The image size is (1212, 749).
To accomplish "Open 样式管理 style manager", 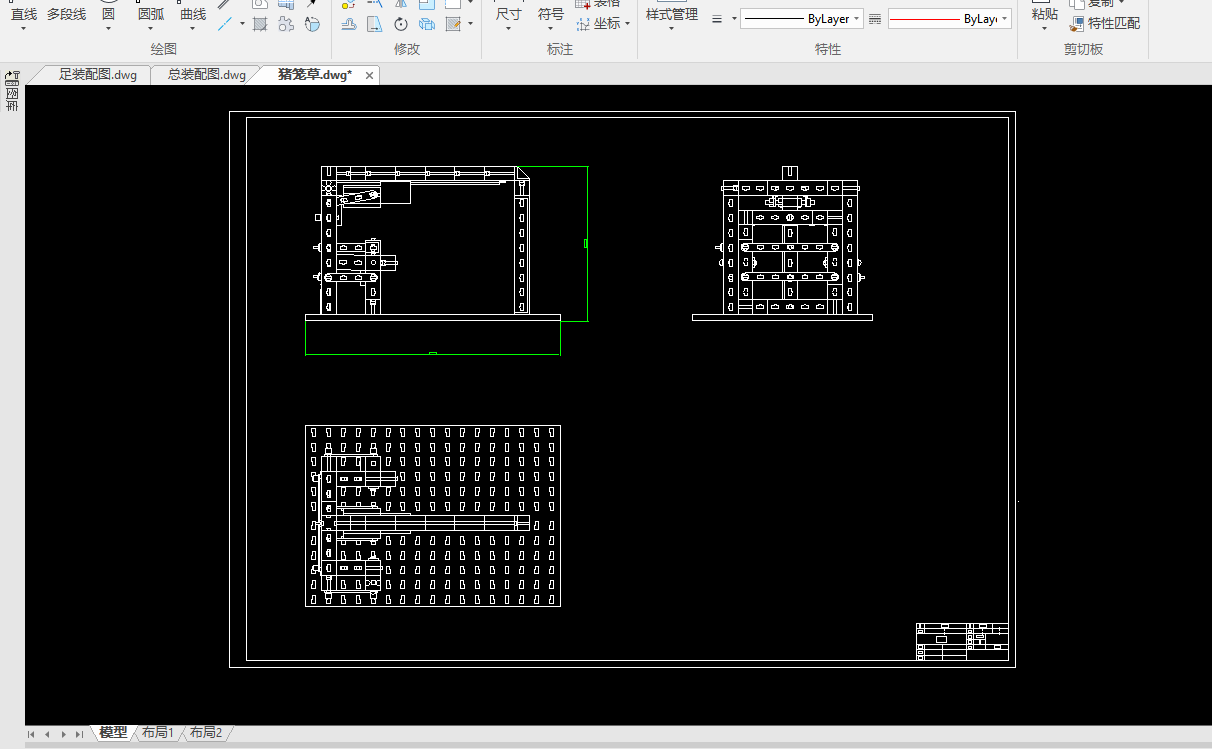I will [x=671, y=14].
